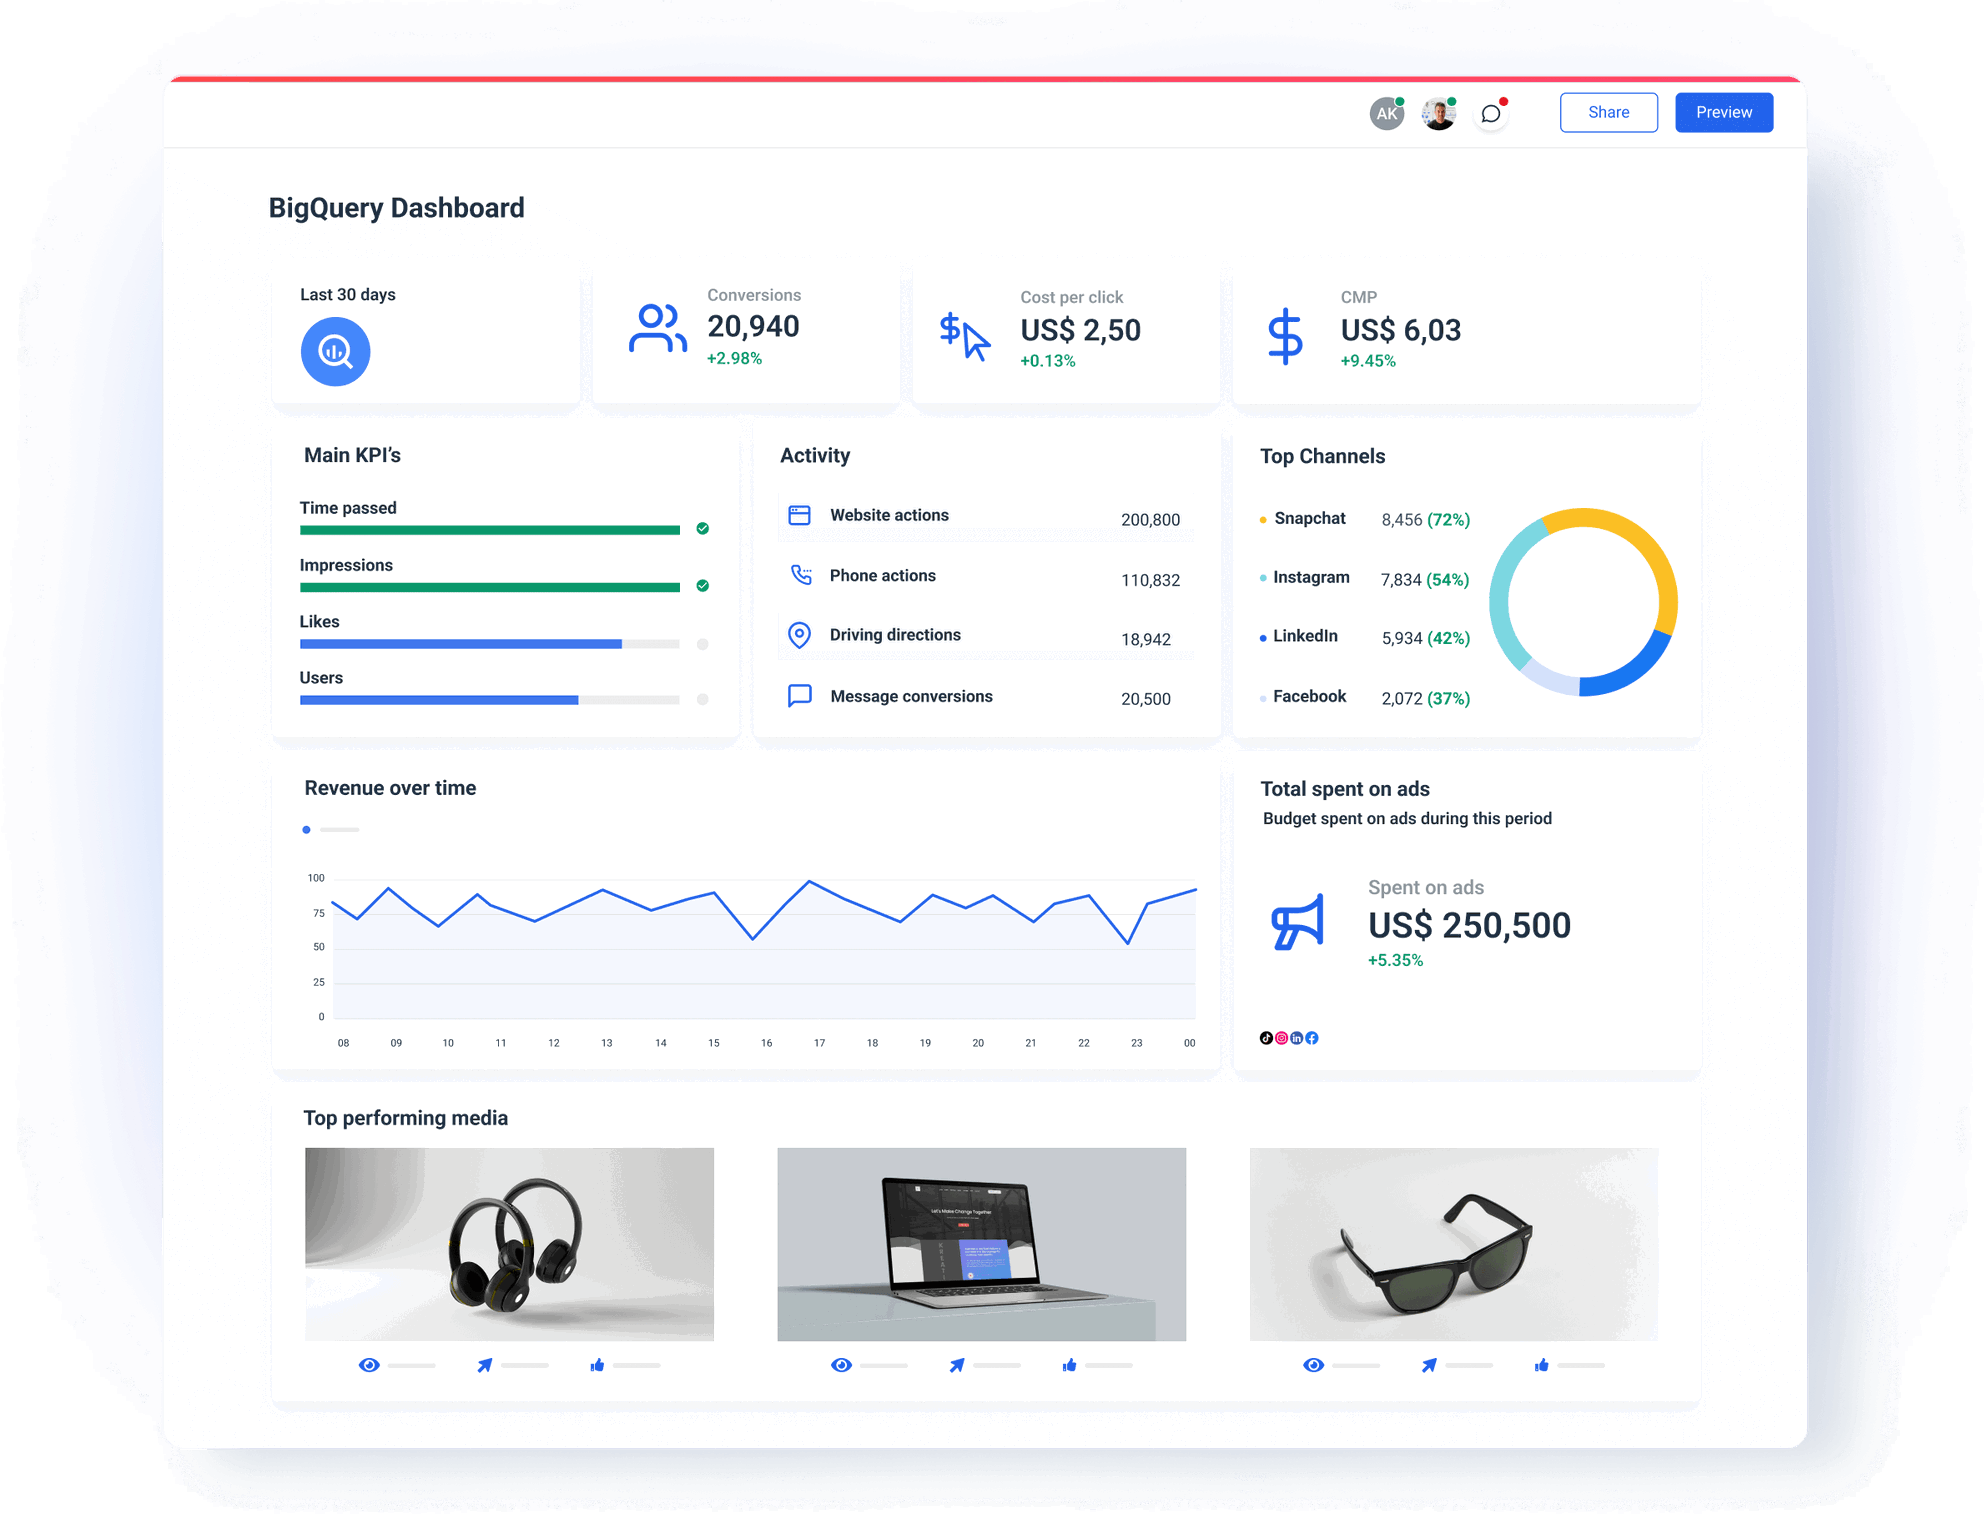This screenshot has width=1984, height=1524.
Task: Click the views eye icon under laptop
Action: 841,1365
